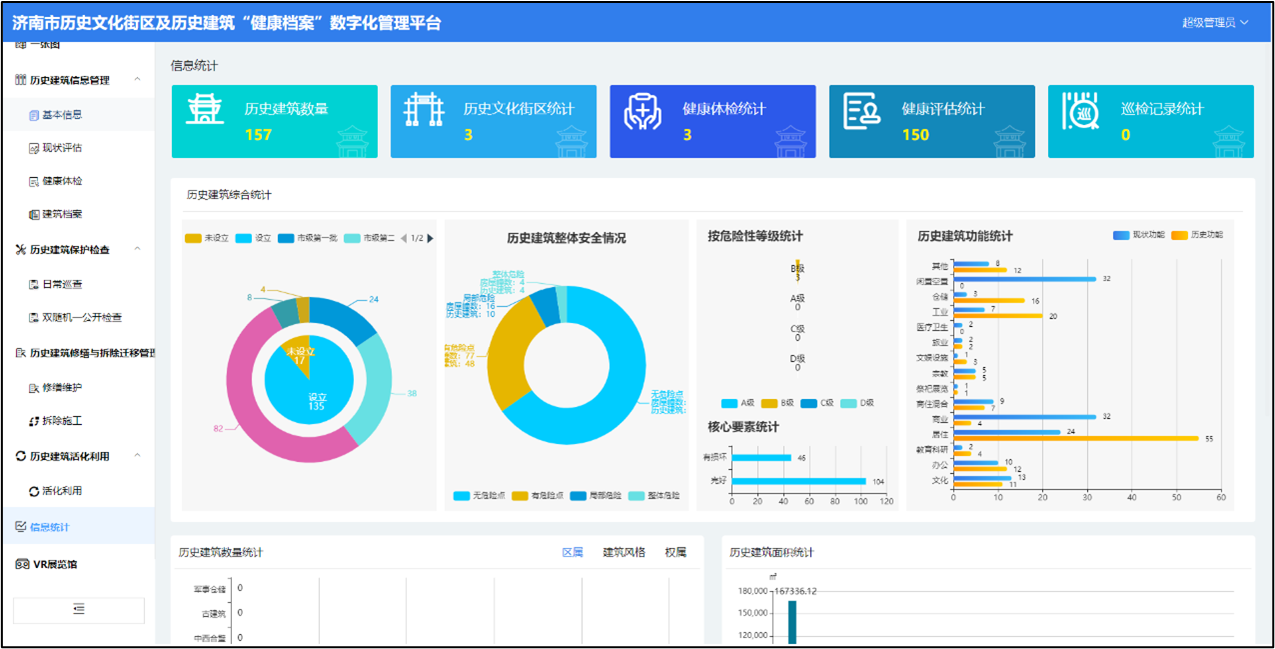1275x649 pixels.
Task: Select the 权属 tab
Action: (676, 552)
